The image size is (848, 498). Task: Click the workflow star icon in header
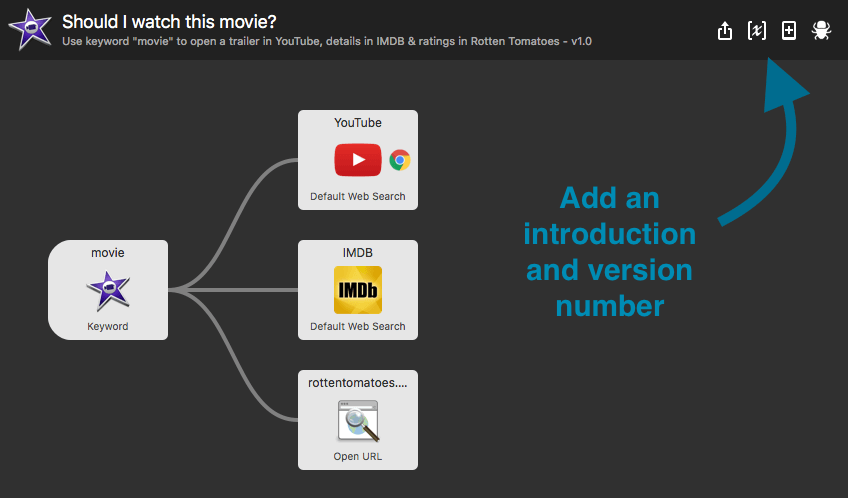tap(30, 30)
